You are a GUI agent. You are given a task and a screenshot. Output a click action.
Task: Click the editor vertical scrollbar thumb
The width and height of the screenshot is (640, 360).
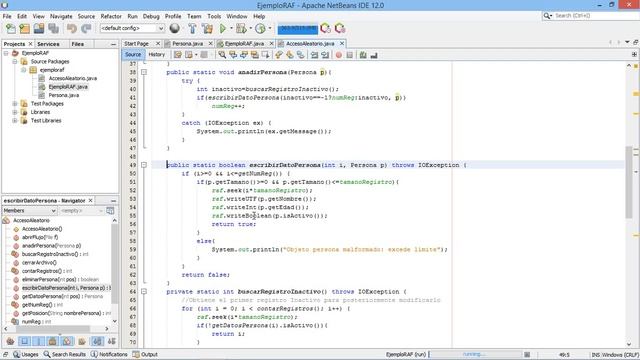click(x=629, y=181)
